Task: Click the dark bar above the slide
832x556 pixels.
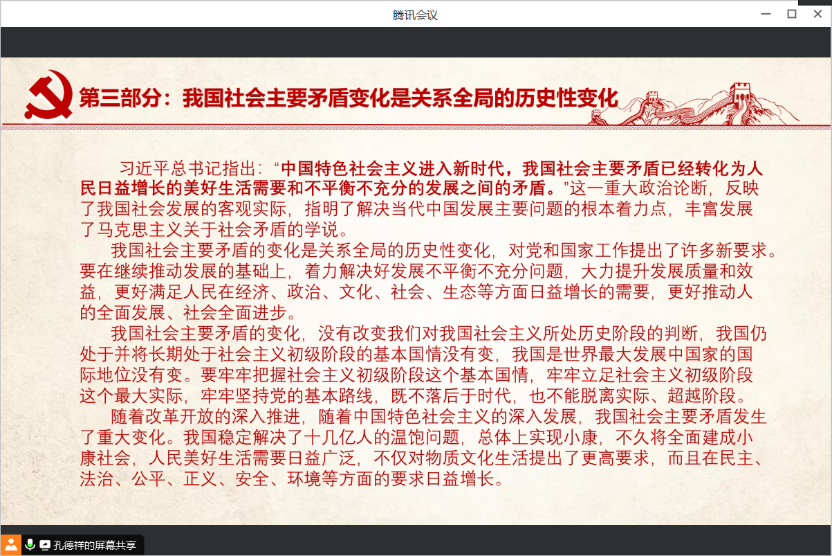Action: (416, 42)
